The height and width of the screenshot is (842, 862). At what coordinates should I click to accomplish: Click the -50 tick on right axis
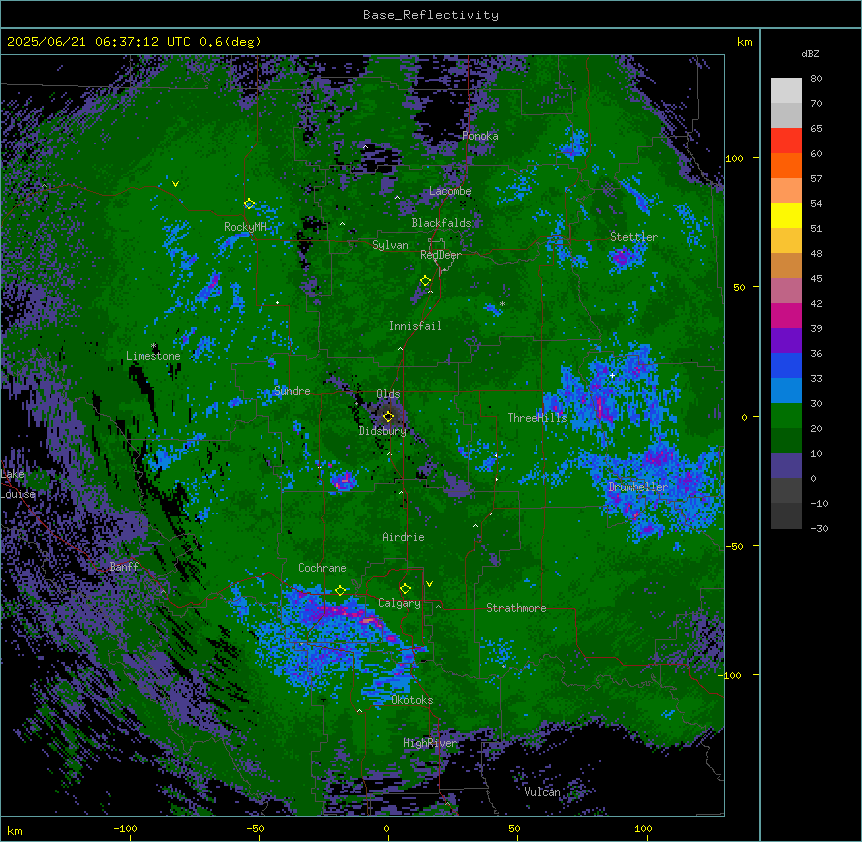(734, 546)
